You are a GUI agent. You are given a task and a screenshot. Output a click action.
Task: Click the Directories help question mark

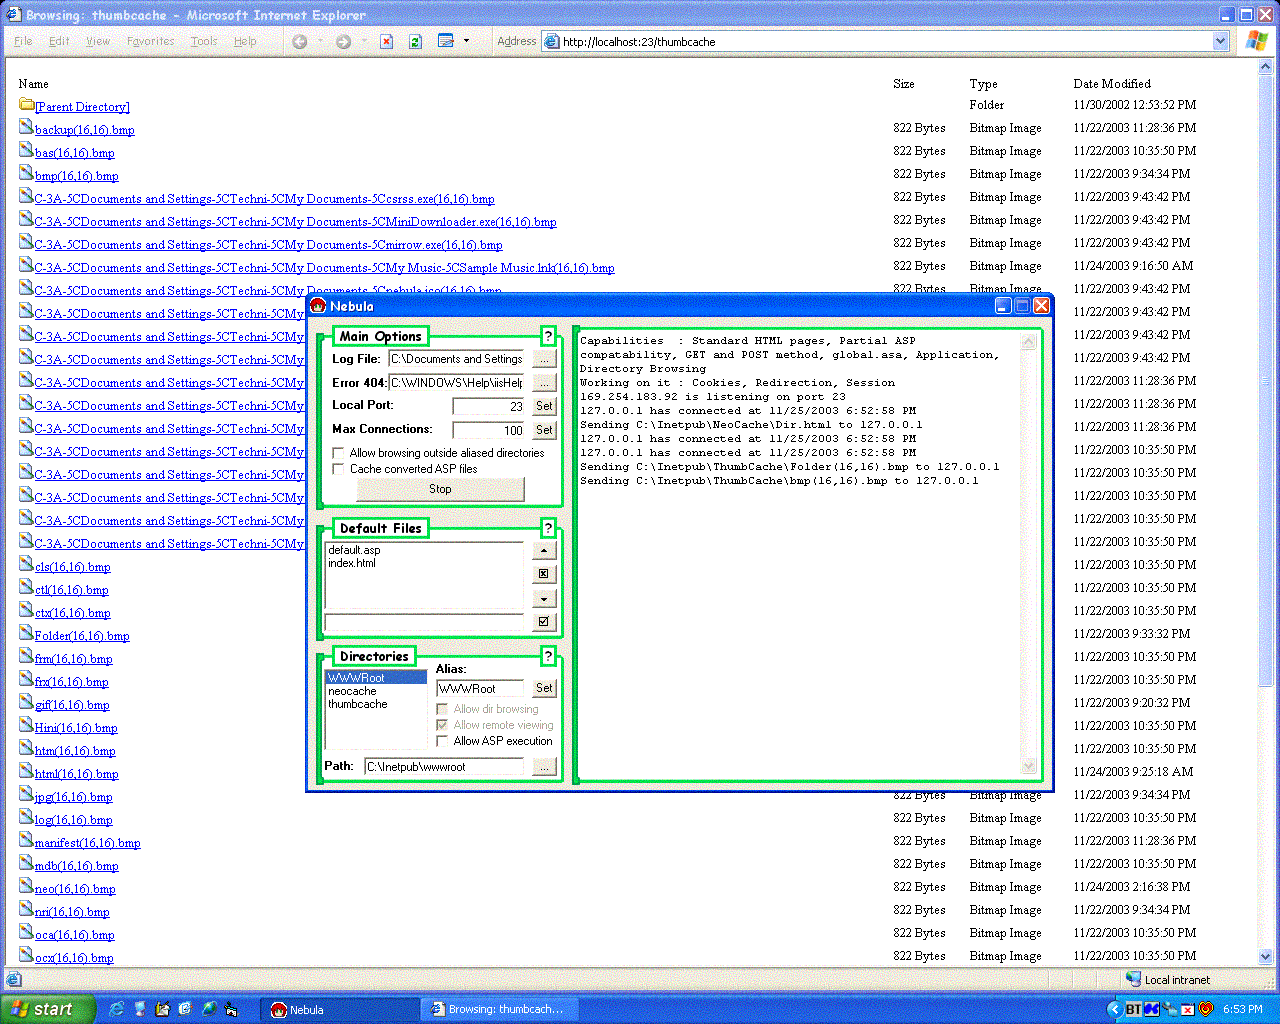point(548,656)
